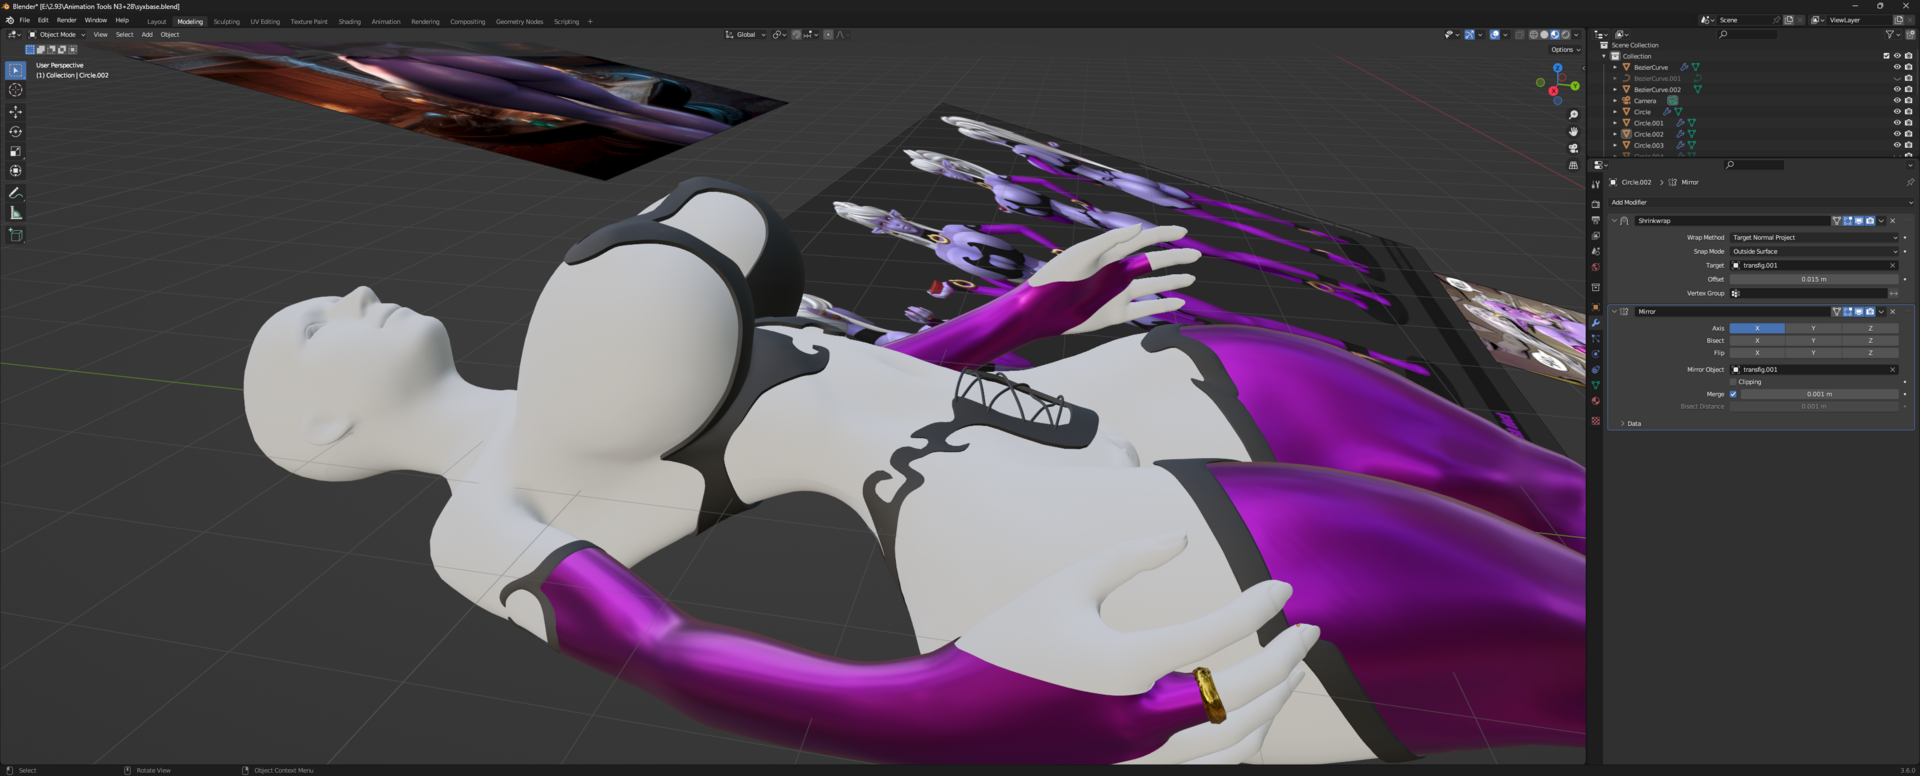Switch to the Sculpting workspace tab
This screenshot has width=1920, height=776.
[226, 22]
